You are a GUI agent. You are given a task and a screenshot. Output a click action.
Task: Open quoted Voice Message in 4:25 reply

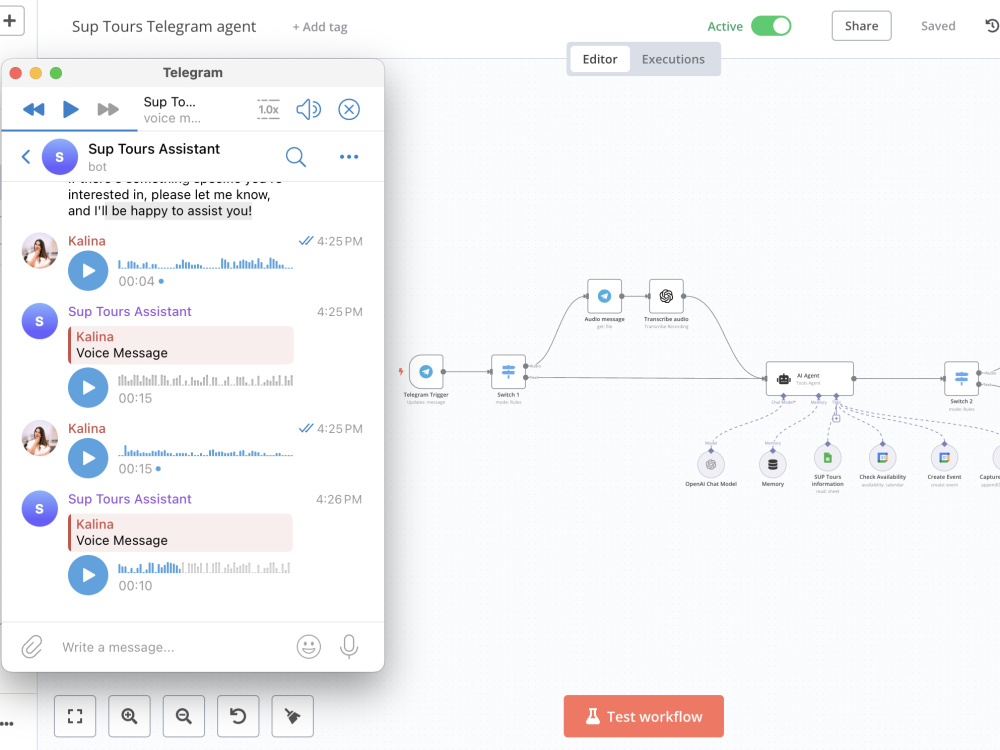tap(180, 345)
